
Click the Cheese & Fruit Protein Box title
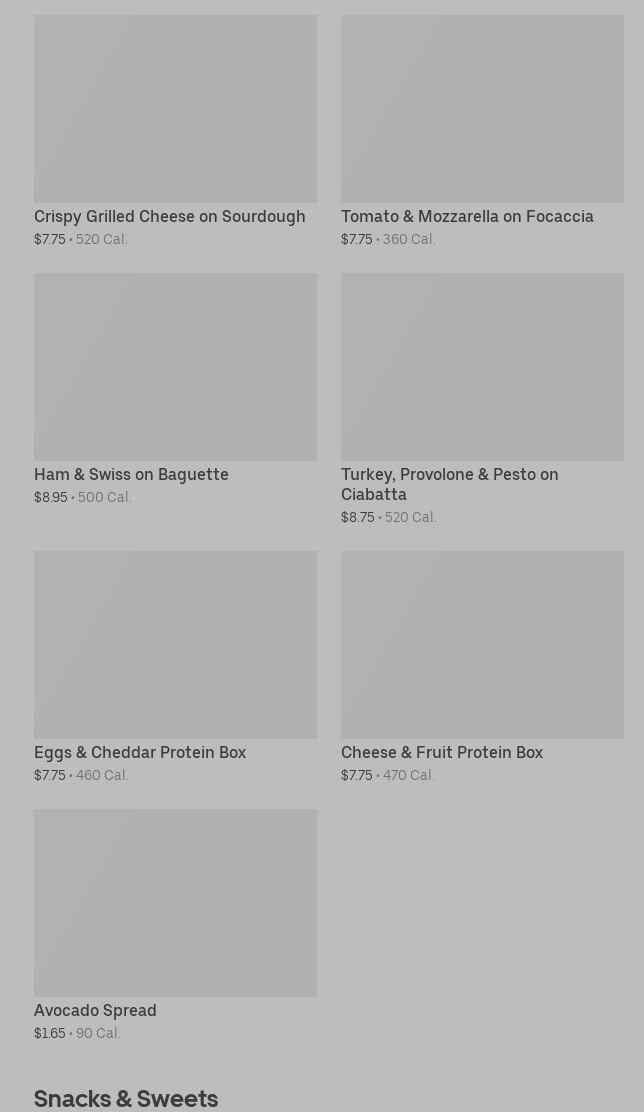(442, 752)
